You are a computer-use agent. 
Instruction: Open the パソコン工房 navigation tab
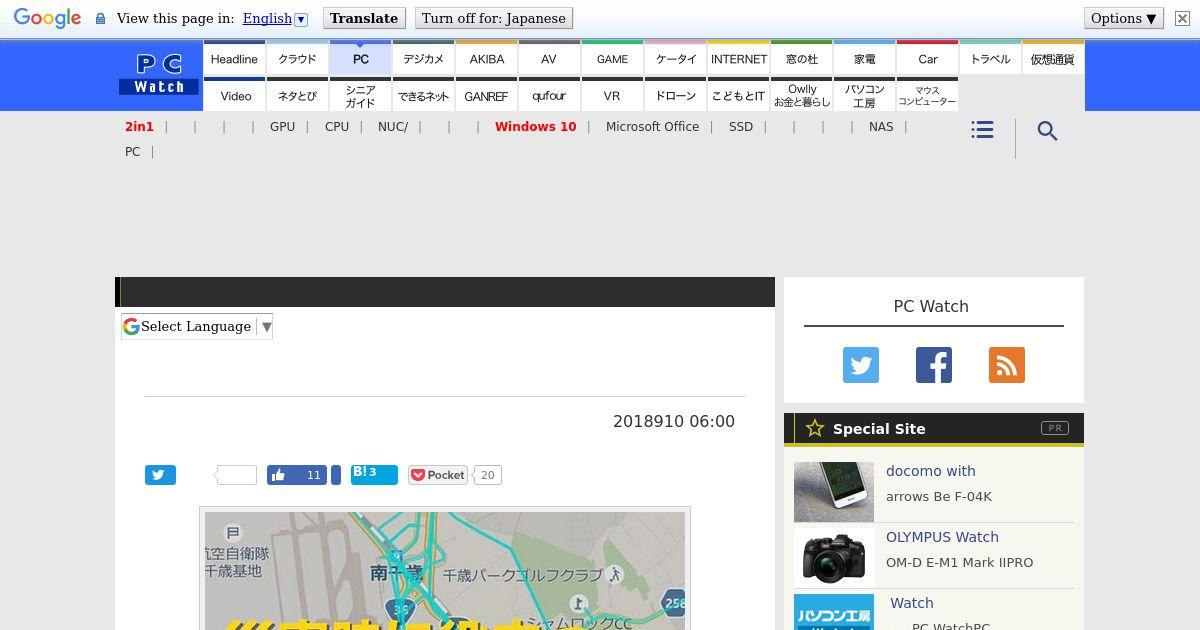(864, 95)
